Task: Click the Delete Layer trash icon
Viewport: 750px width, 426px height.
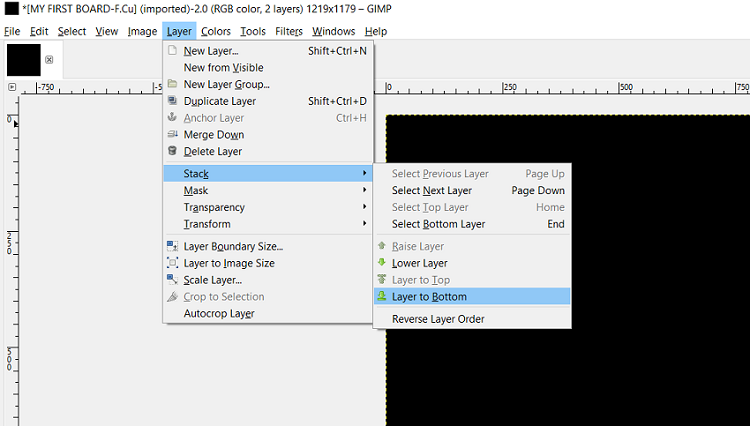Action: 172,151
